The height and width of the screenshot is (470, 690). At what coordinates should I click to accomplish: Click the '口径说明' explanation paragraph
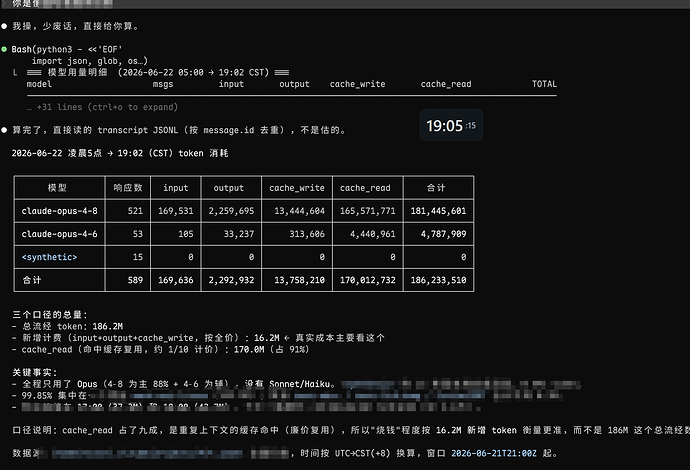pos(351,430)
